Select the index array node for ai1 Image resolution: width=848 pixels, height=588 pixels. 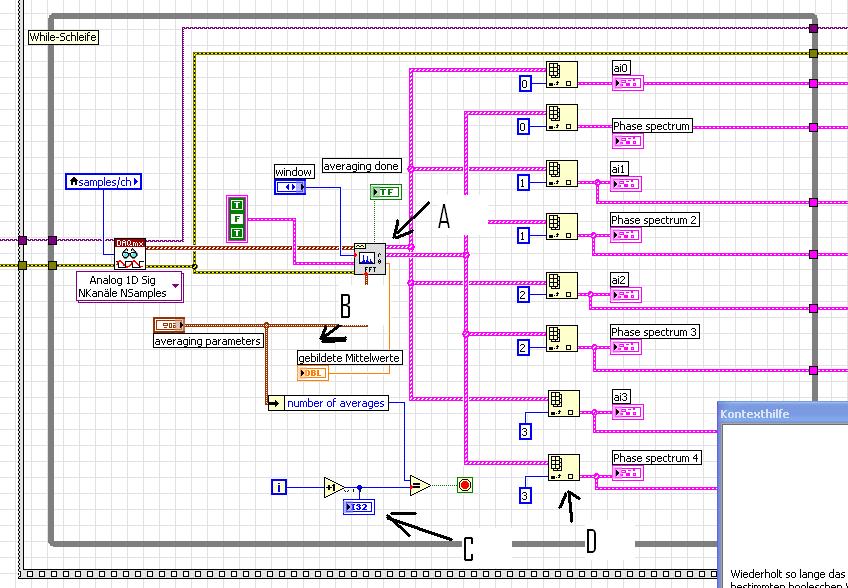(x=562, y=174)
